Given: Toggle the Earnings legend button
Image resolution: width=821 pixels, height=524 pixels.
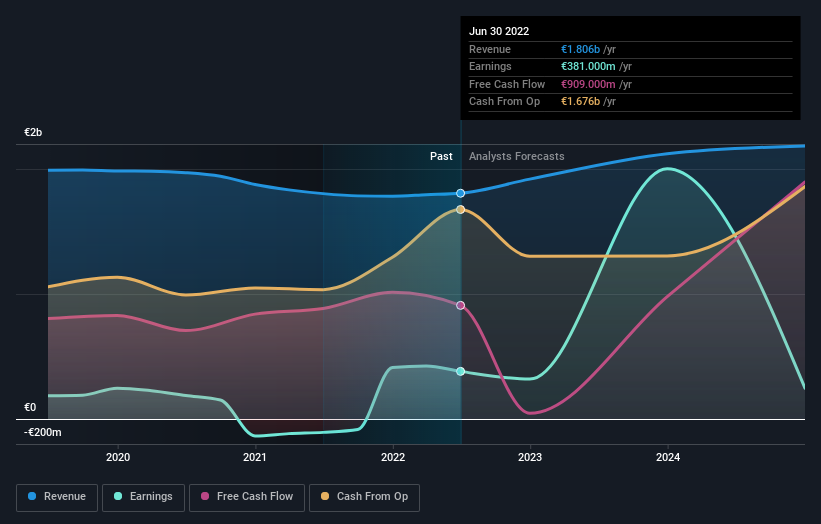Looking at the screenshot, I should (x=143, y=497).
